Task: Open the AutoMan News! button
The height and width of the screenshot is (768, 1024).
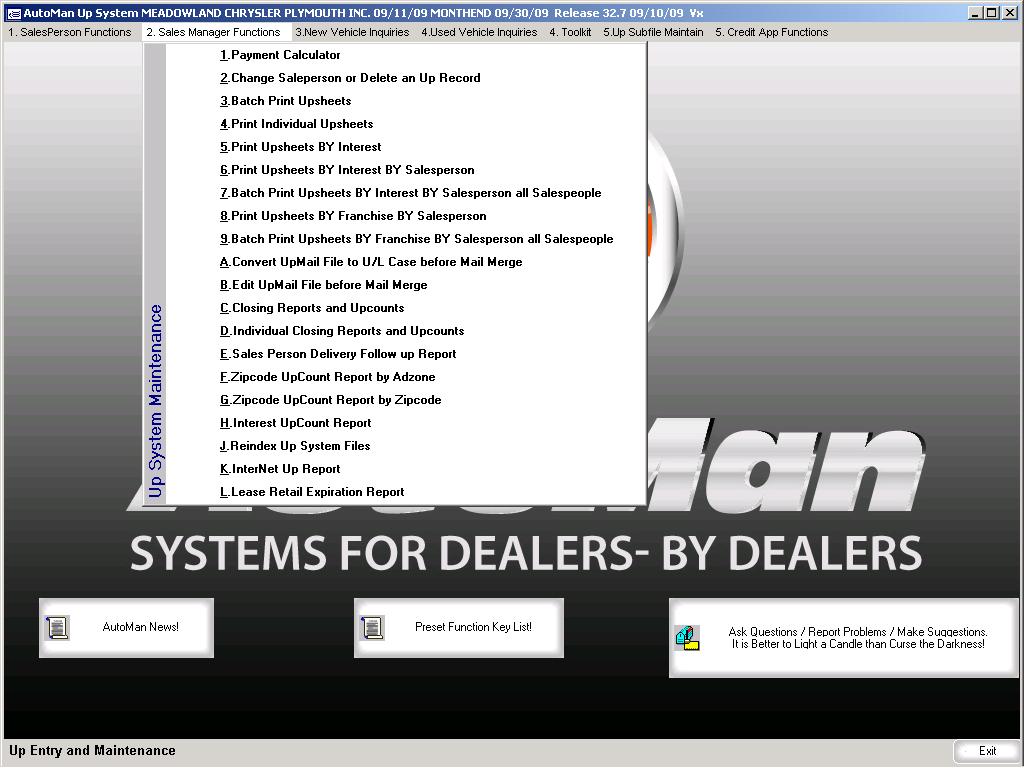Action: [140, 628]
